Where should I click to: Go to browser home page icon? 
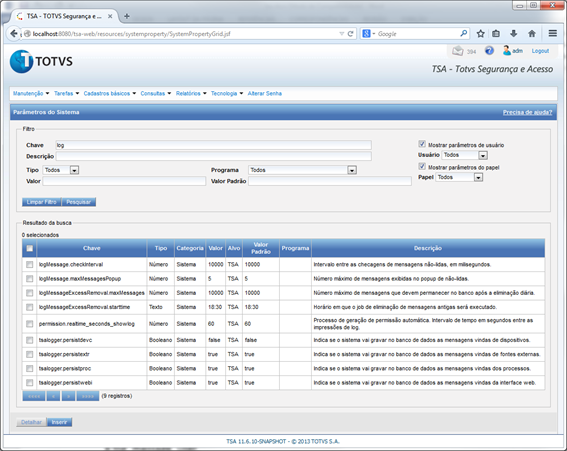click(x=532, y=34)
